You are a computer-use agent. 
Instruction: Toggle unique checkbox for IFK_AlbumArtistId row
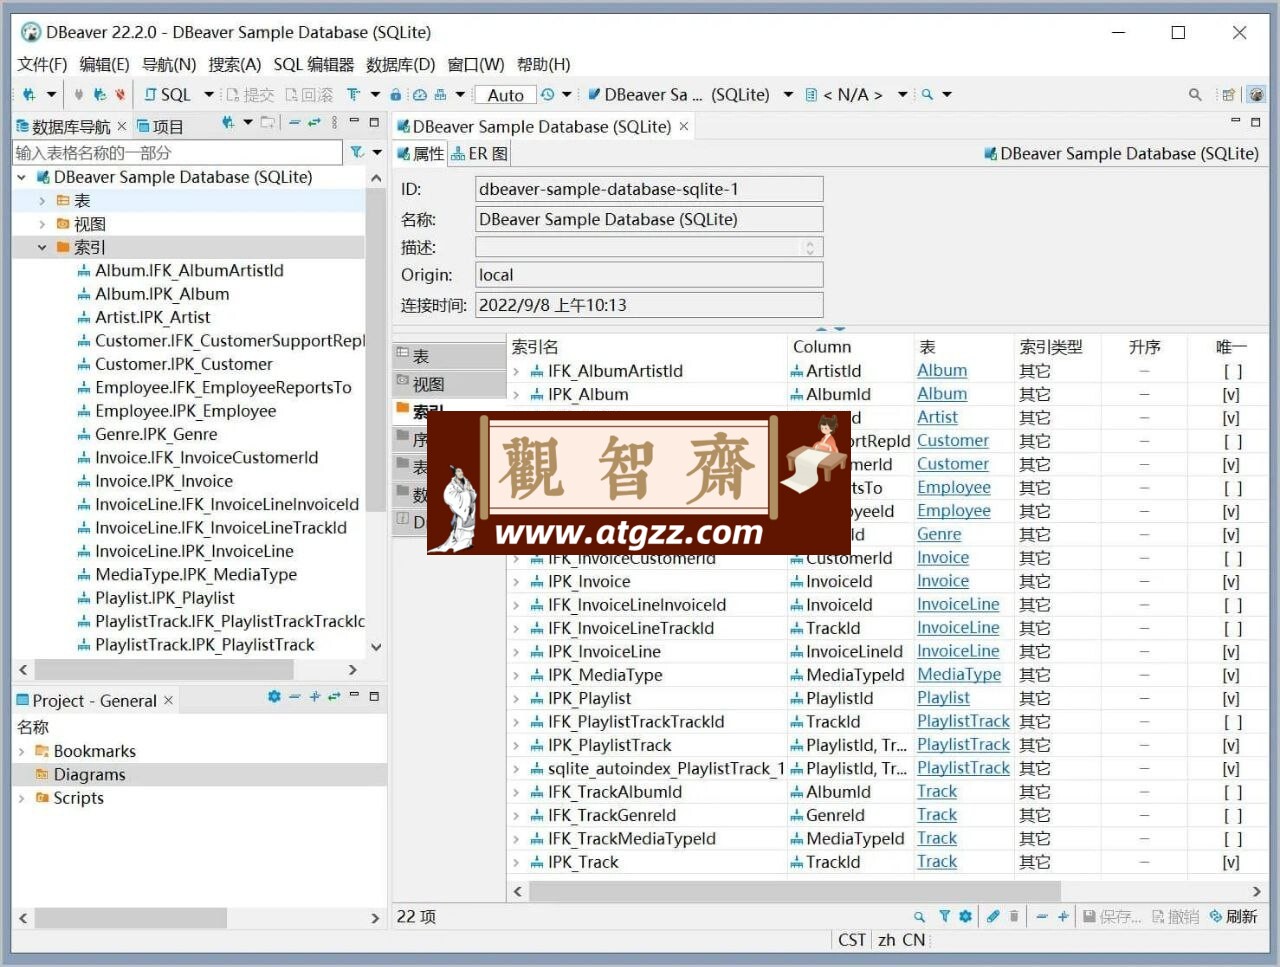[1232, 371]
